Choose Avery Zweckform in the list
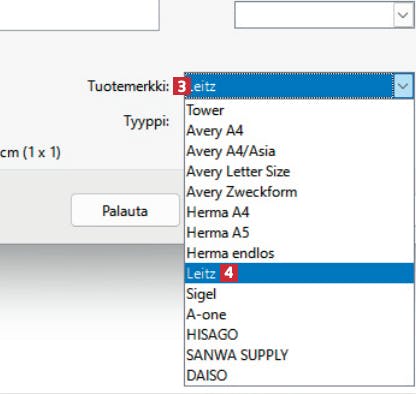Viewport: 416px width, 394px height. pos(299,192)
